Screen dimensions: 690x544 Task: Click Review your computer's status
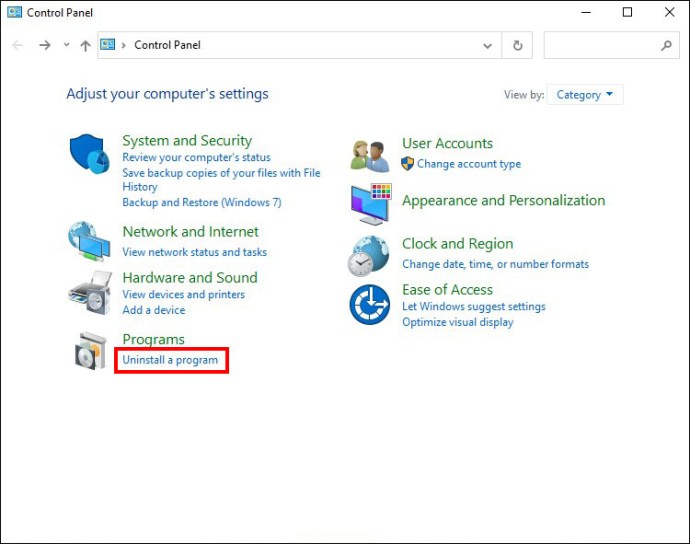[x=196, y=157]
